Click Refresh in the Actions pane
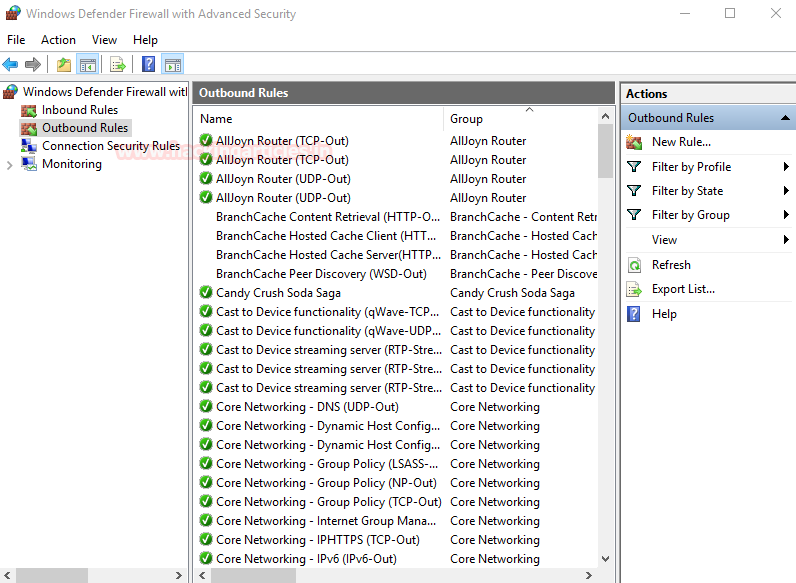Image resolution: width=796 pixels, height=583 pixels. [671, 265]
